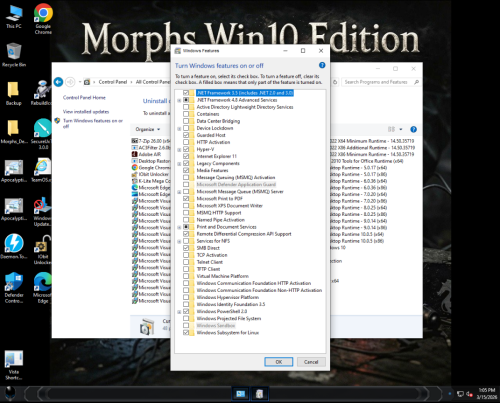
Task: Open the Control Panel Home link
Action: (x=84, y=98)
